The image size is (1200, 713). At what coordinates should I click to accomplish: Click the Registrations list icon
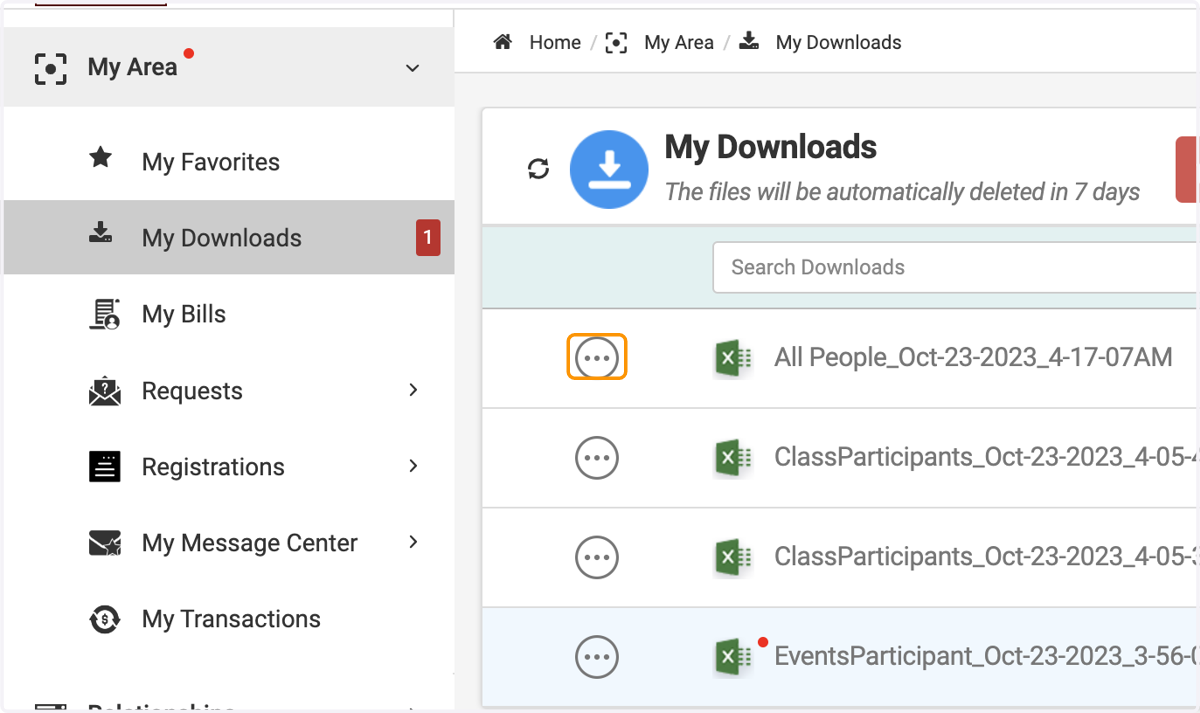click(104, 467)
